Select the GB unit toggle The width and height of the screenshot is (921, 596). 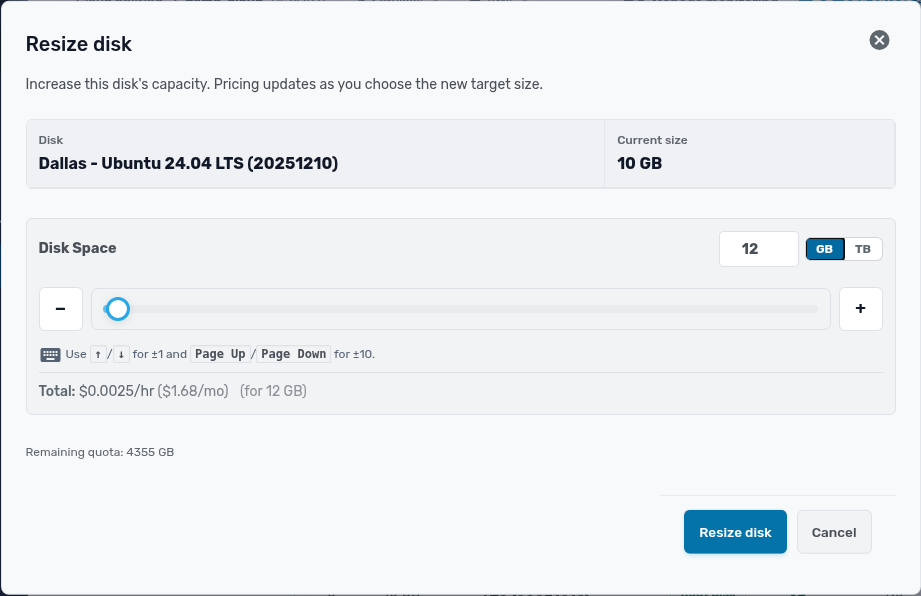pyautogui.click(x=825, y=249)
